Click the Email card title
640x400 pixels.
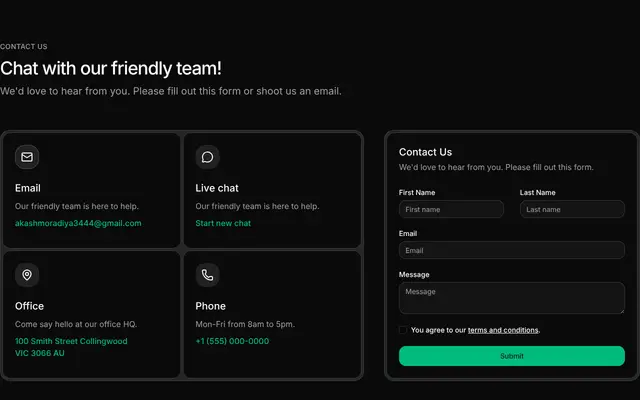coord(28,188)
